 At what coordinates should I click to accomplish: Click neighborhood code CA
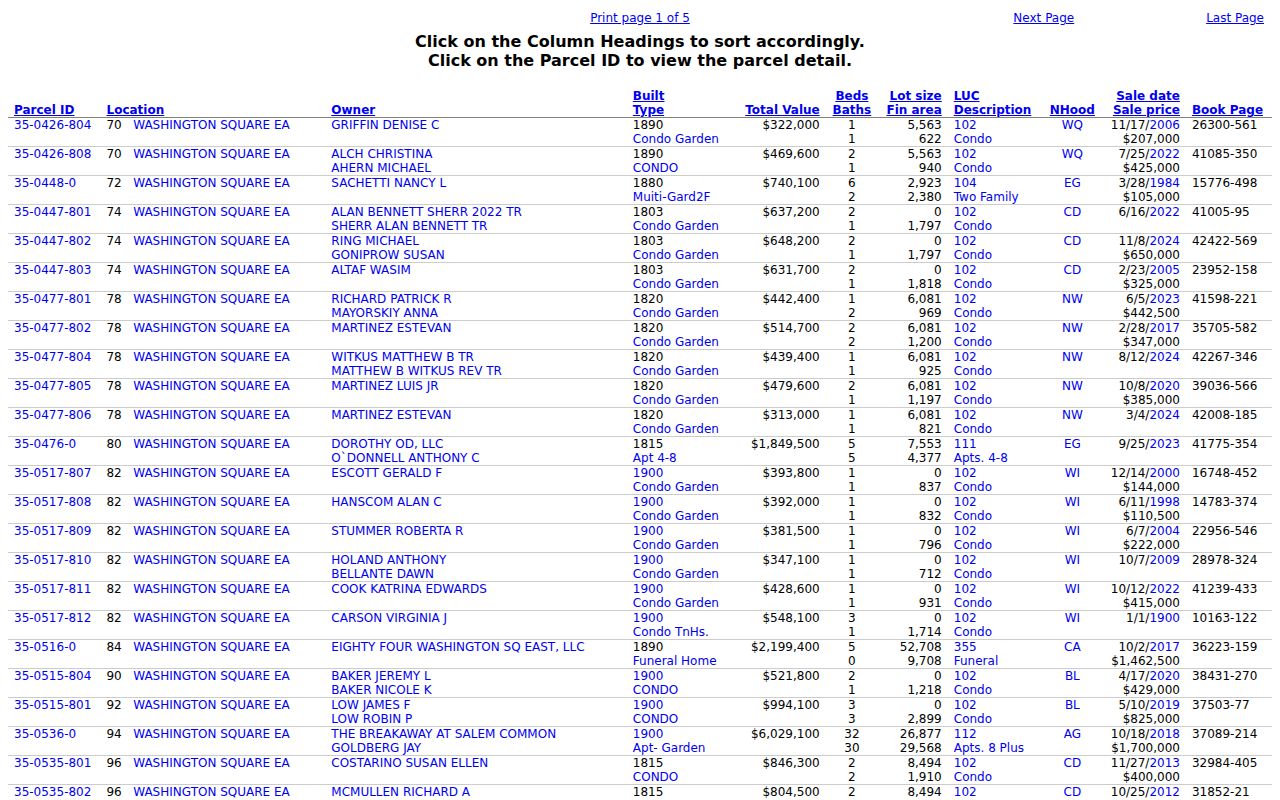click(x=1072, y=647)
